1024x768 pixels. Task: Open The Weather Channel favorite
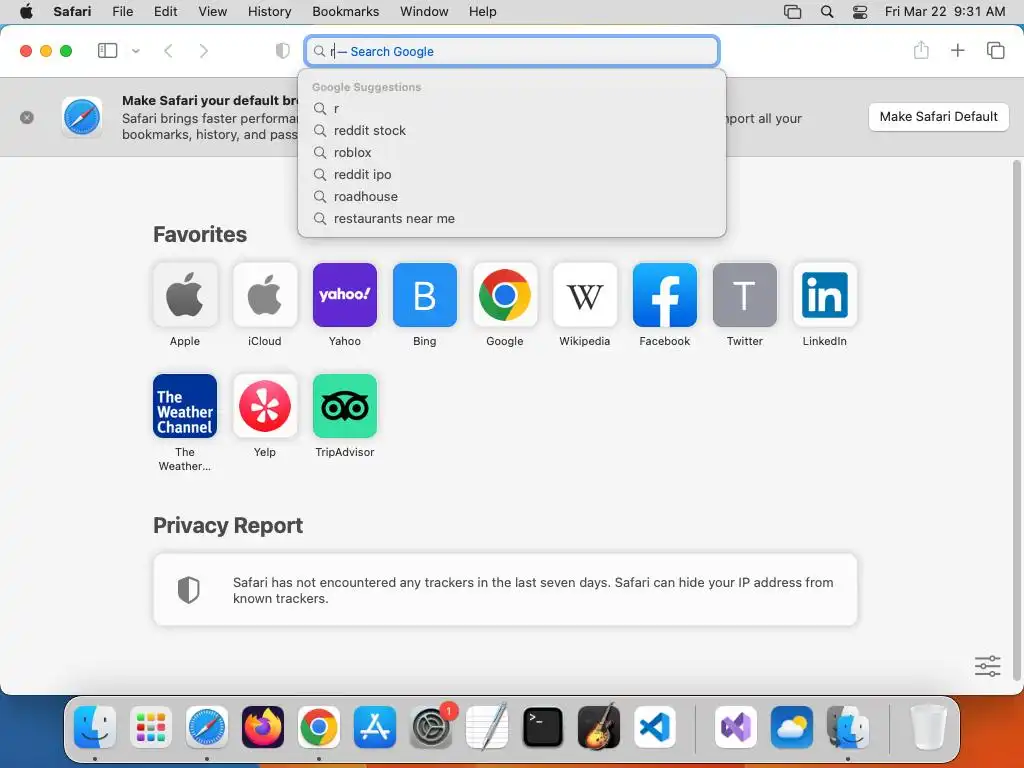coord(185,406)
